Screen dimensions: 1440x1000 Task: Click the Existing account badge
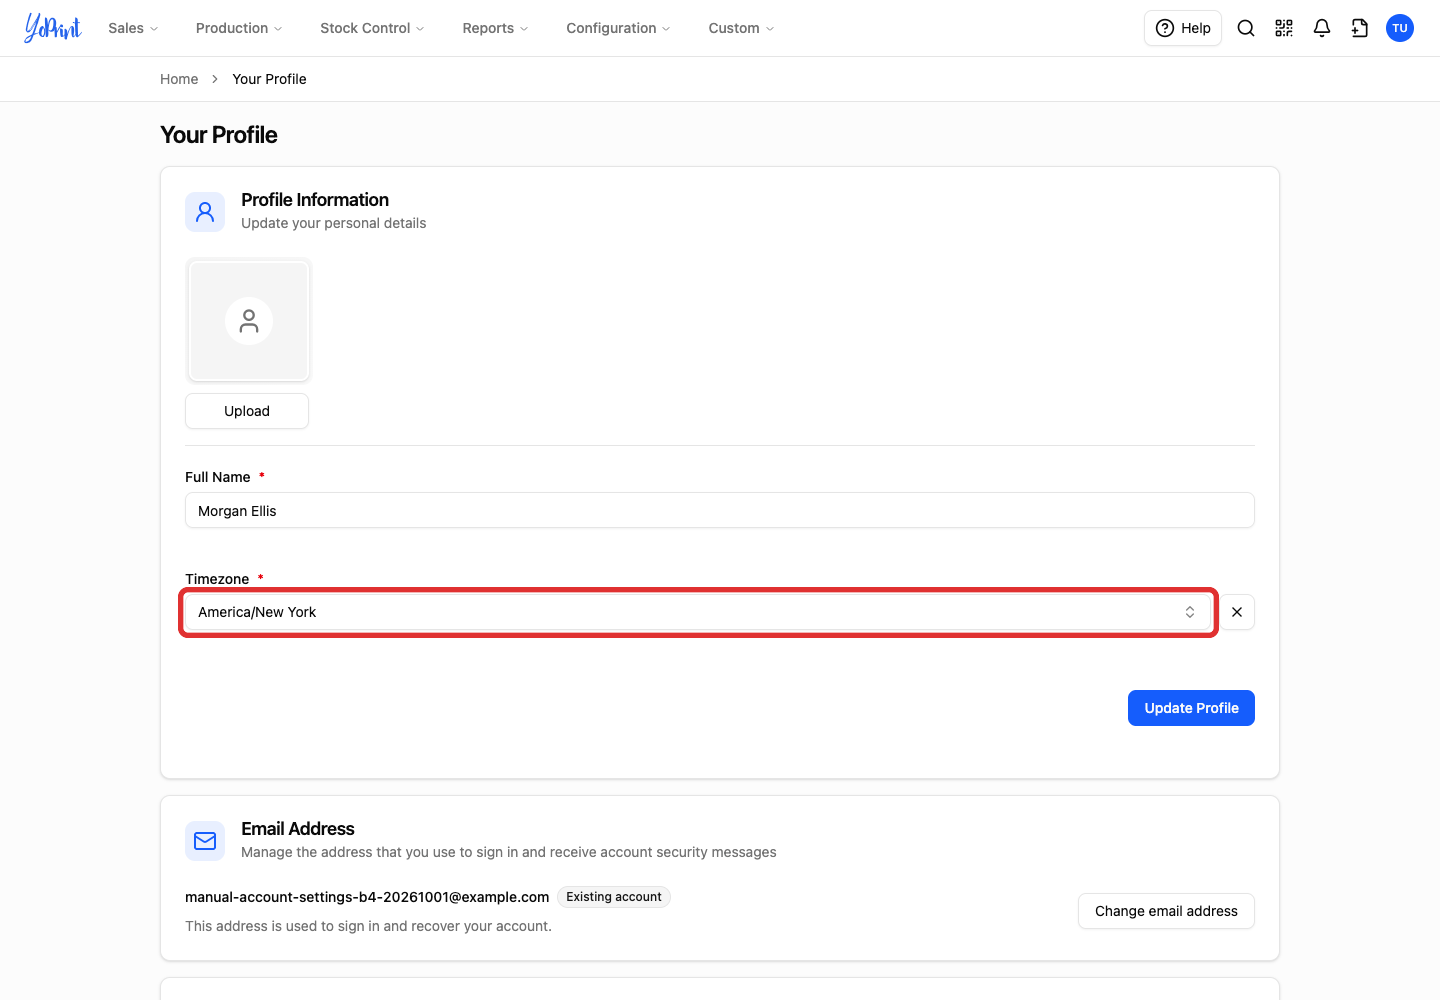tap(614, 897)
